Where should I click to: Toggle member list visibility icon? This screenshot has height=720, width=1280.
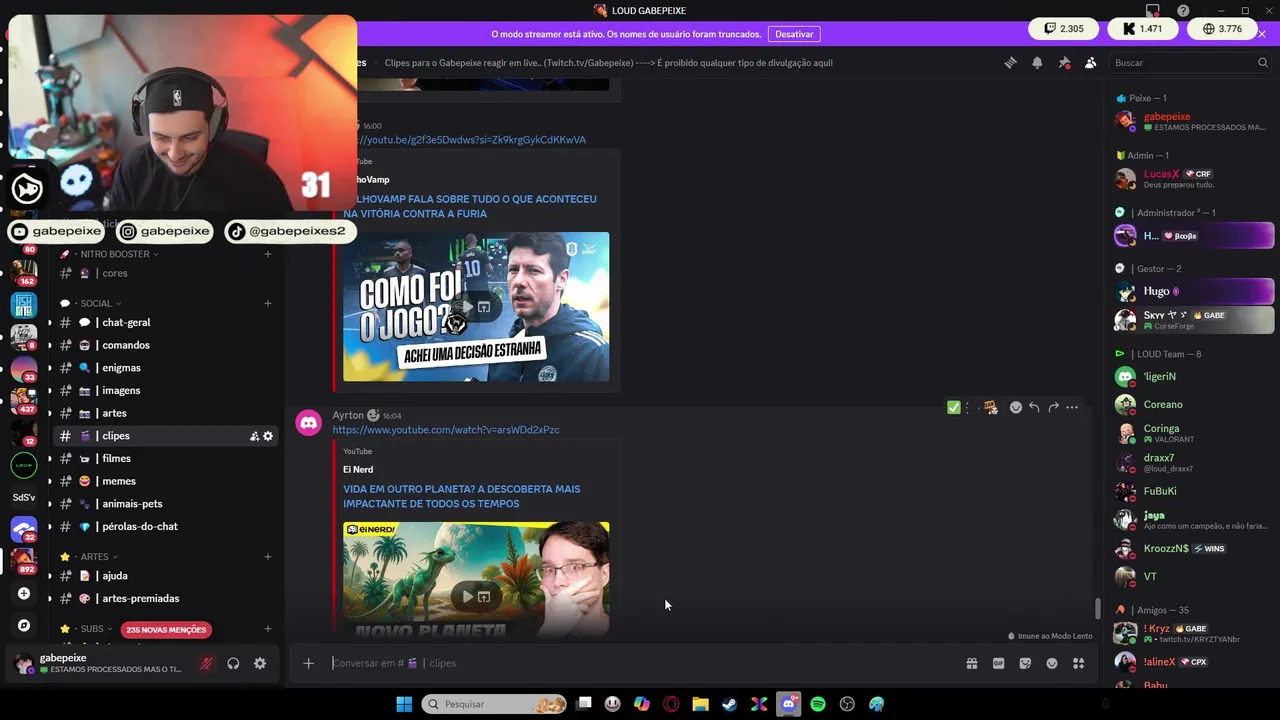[1091, 62]
